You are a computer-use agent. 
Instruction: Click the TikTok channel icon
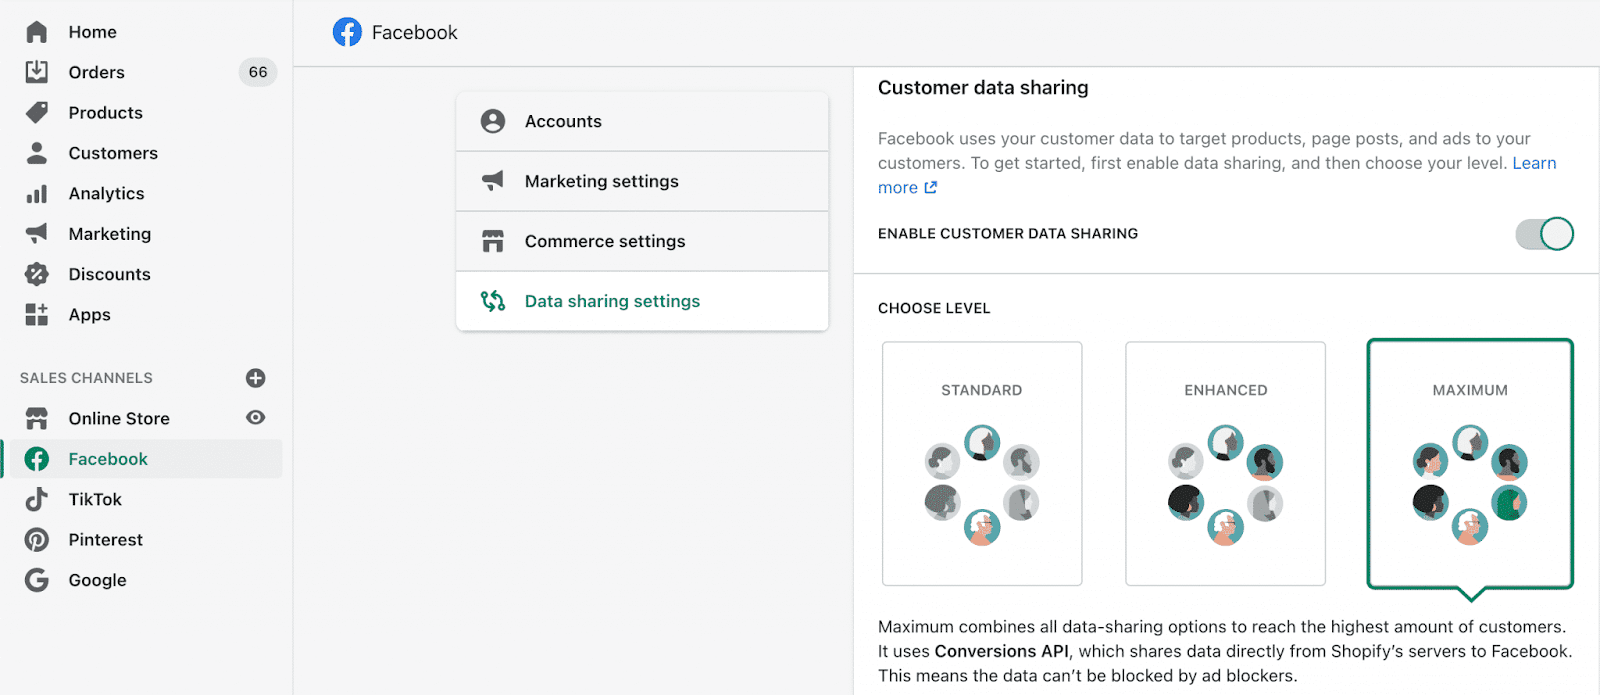coord(37,499)
